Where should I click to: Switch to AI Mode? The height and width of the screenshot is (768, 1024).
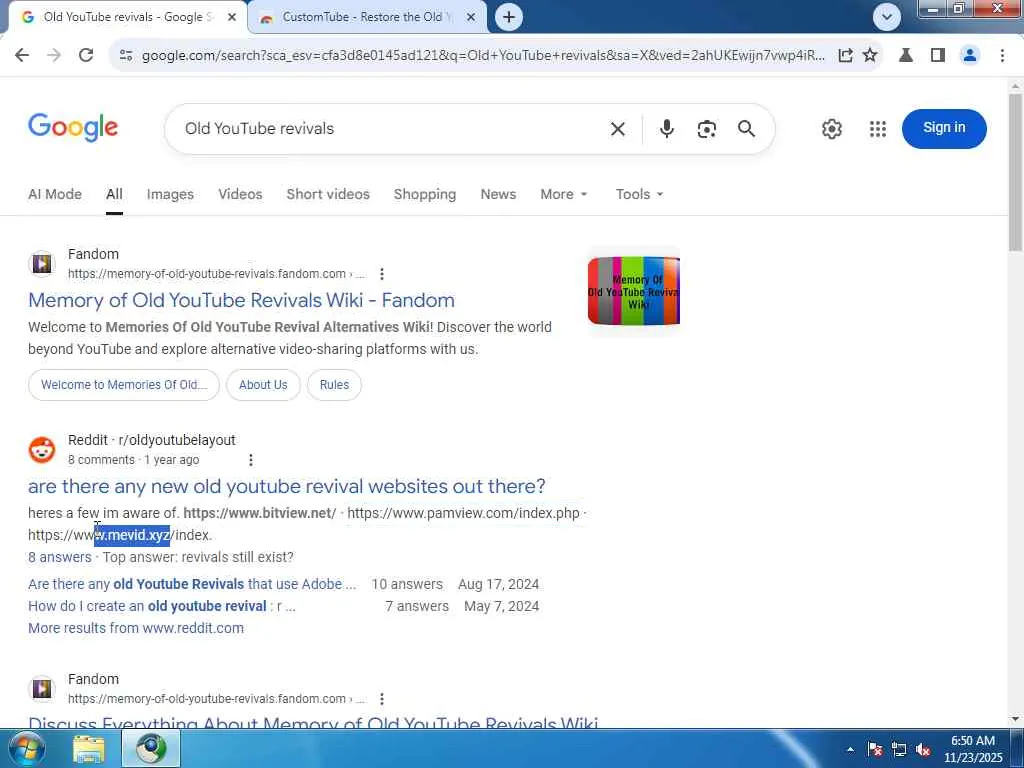55,194
